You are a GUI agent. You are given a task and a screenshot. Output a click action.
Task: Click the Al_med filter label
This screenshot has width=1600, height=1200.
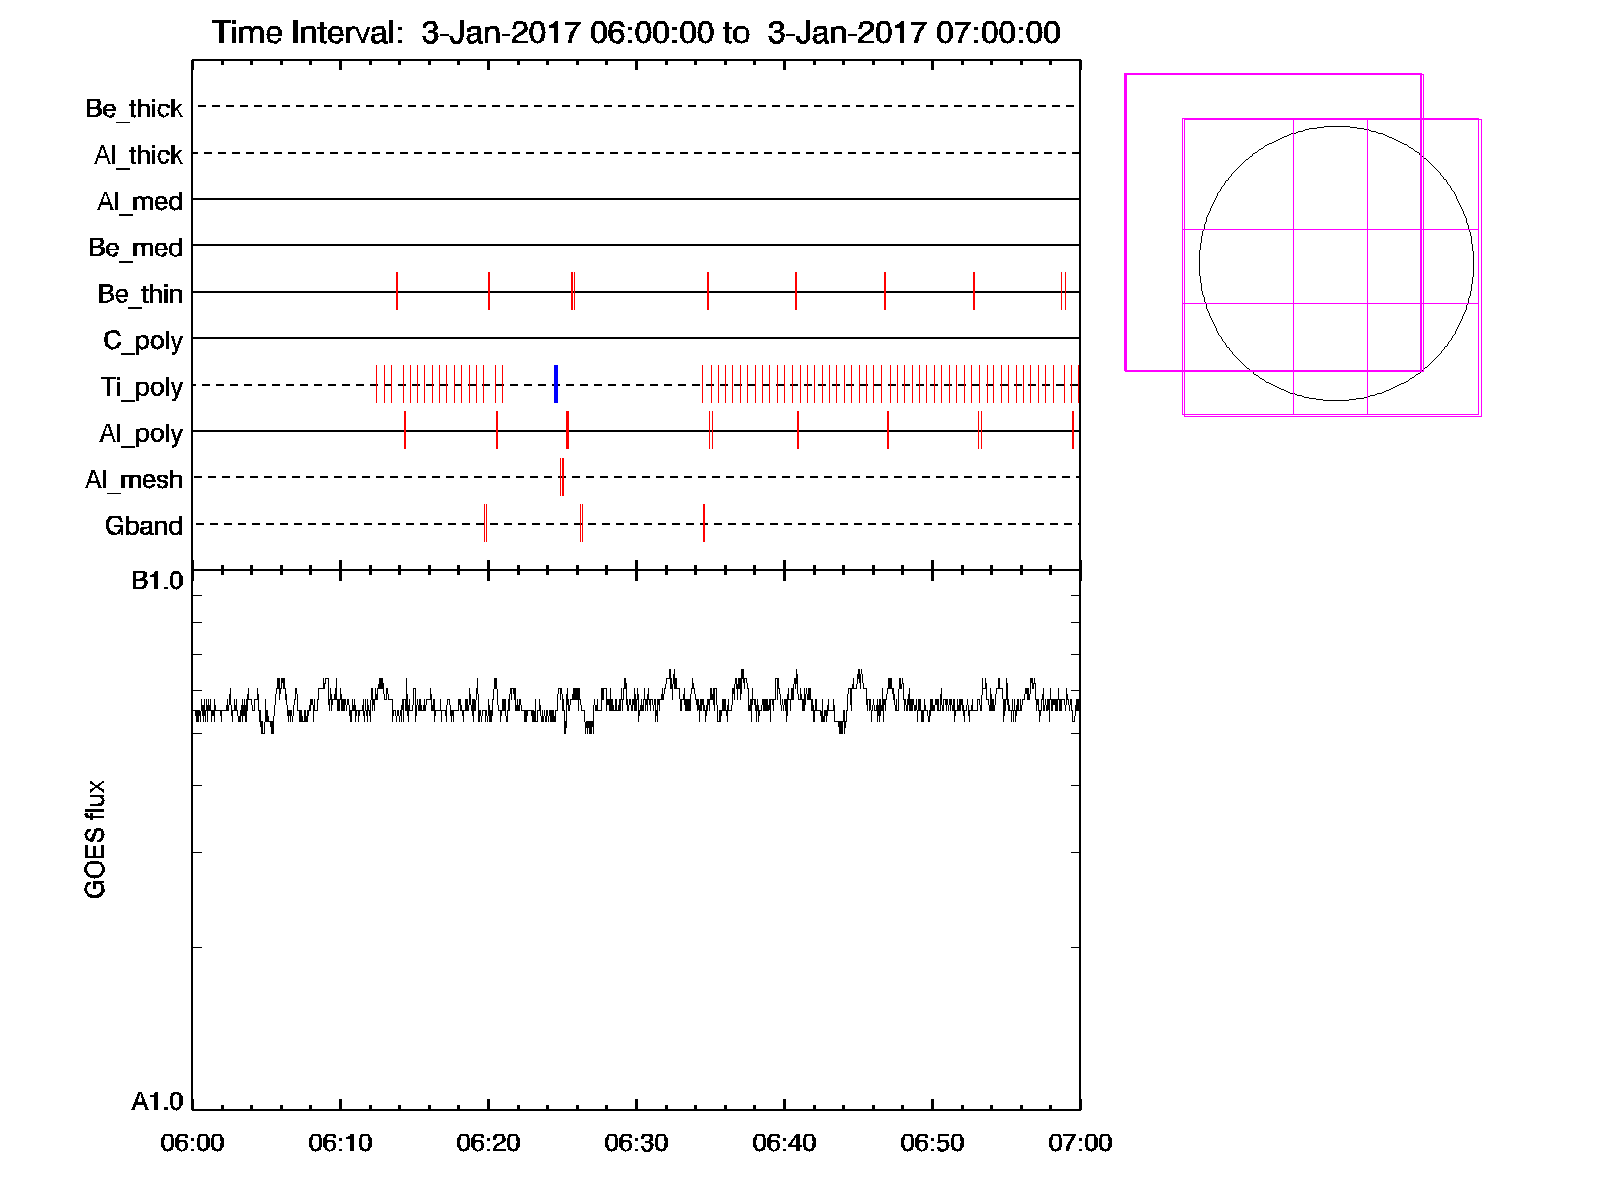(x=140, y=201)
